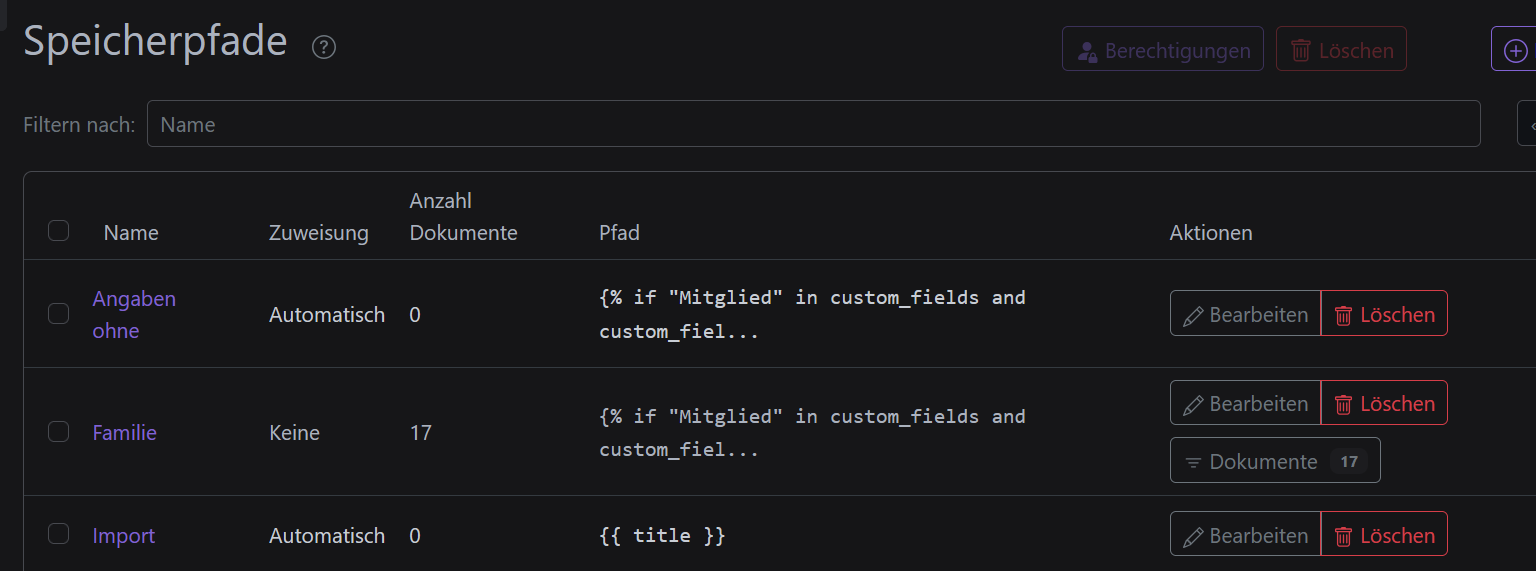Tick the Familie row checkbox
Viewport: 1536px width, 571px height.
coord(59,432)
